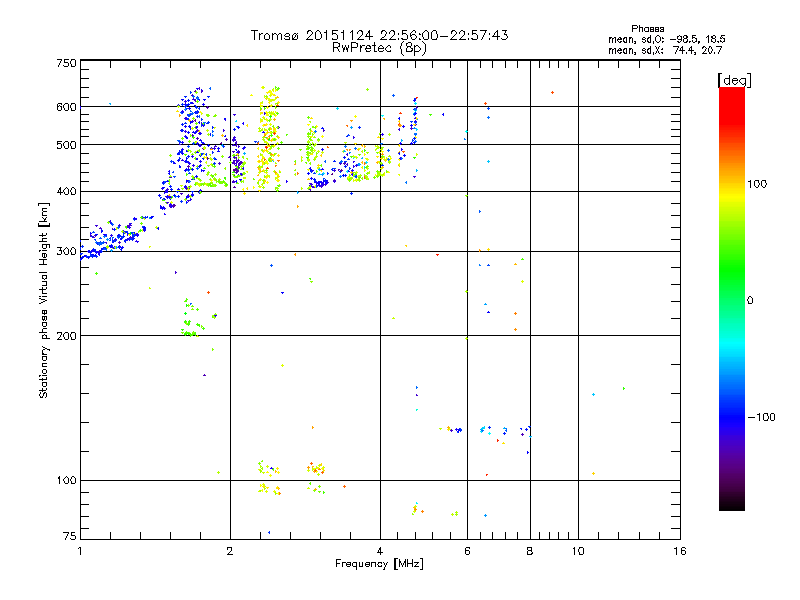Screen dimensions: 800x600
Task: Click the x-axis label '16'
Action: pyautogui.click(x=680, y=551)
